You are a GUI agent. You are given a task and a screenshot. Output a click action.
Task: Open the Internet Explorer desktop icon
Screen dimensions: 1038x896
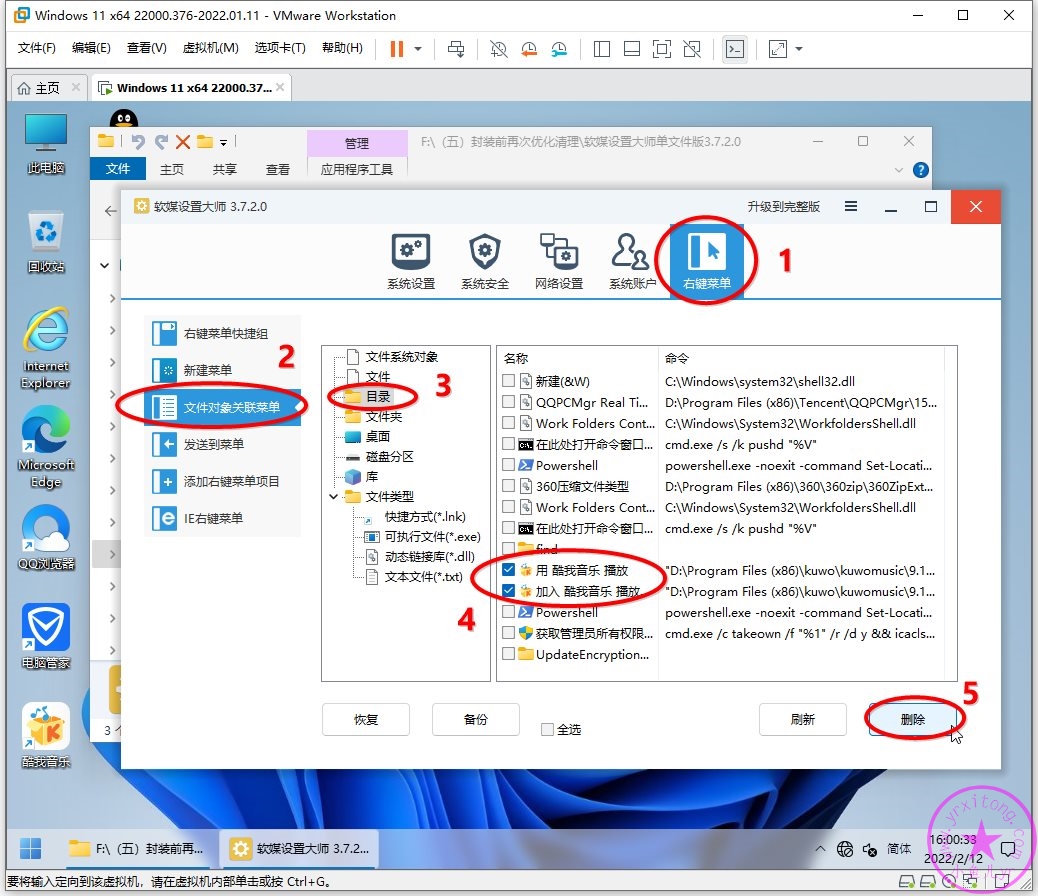[x=46, y=348]
